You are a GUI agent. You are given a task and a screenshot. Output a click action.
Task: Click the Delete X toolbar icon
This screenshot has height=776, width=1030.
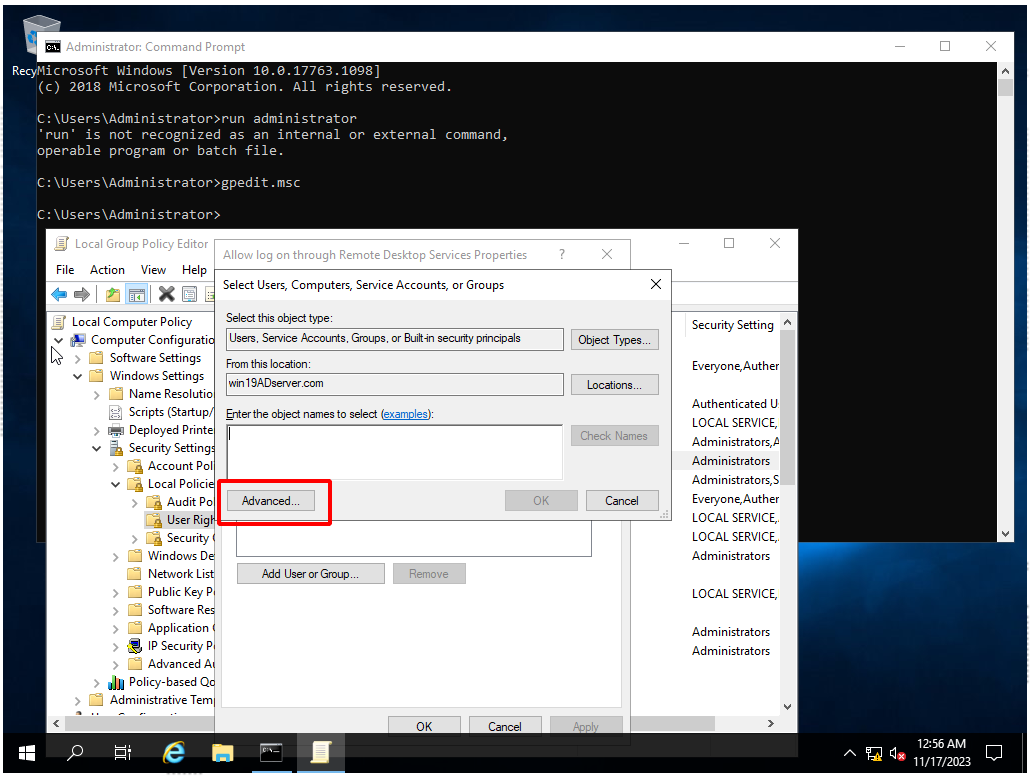pos(166,294)
